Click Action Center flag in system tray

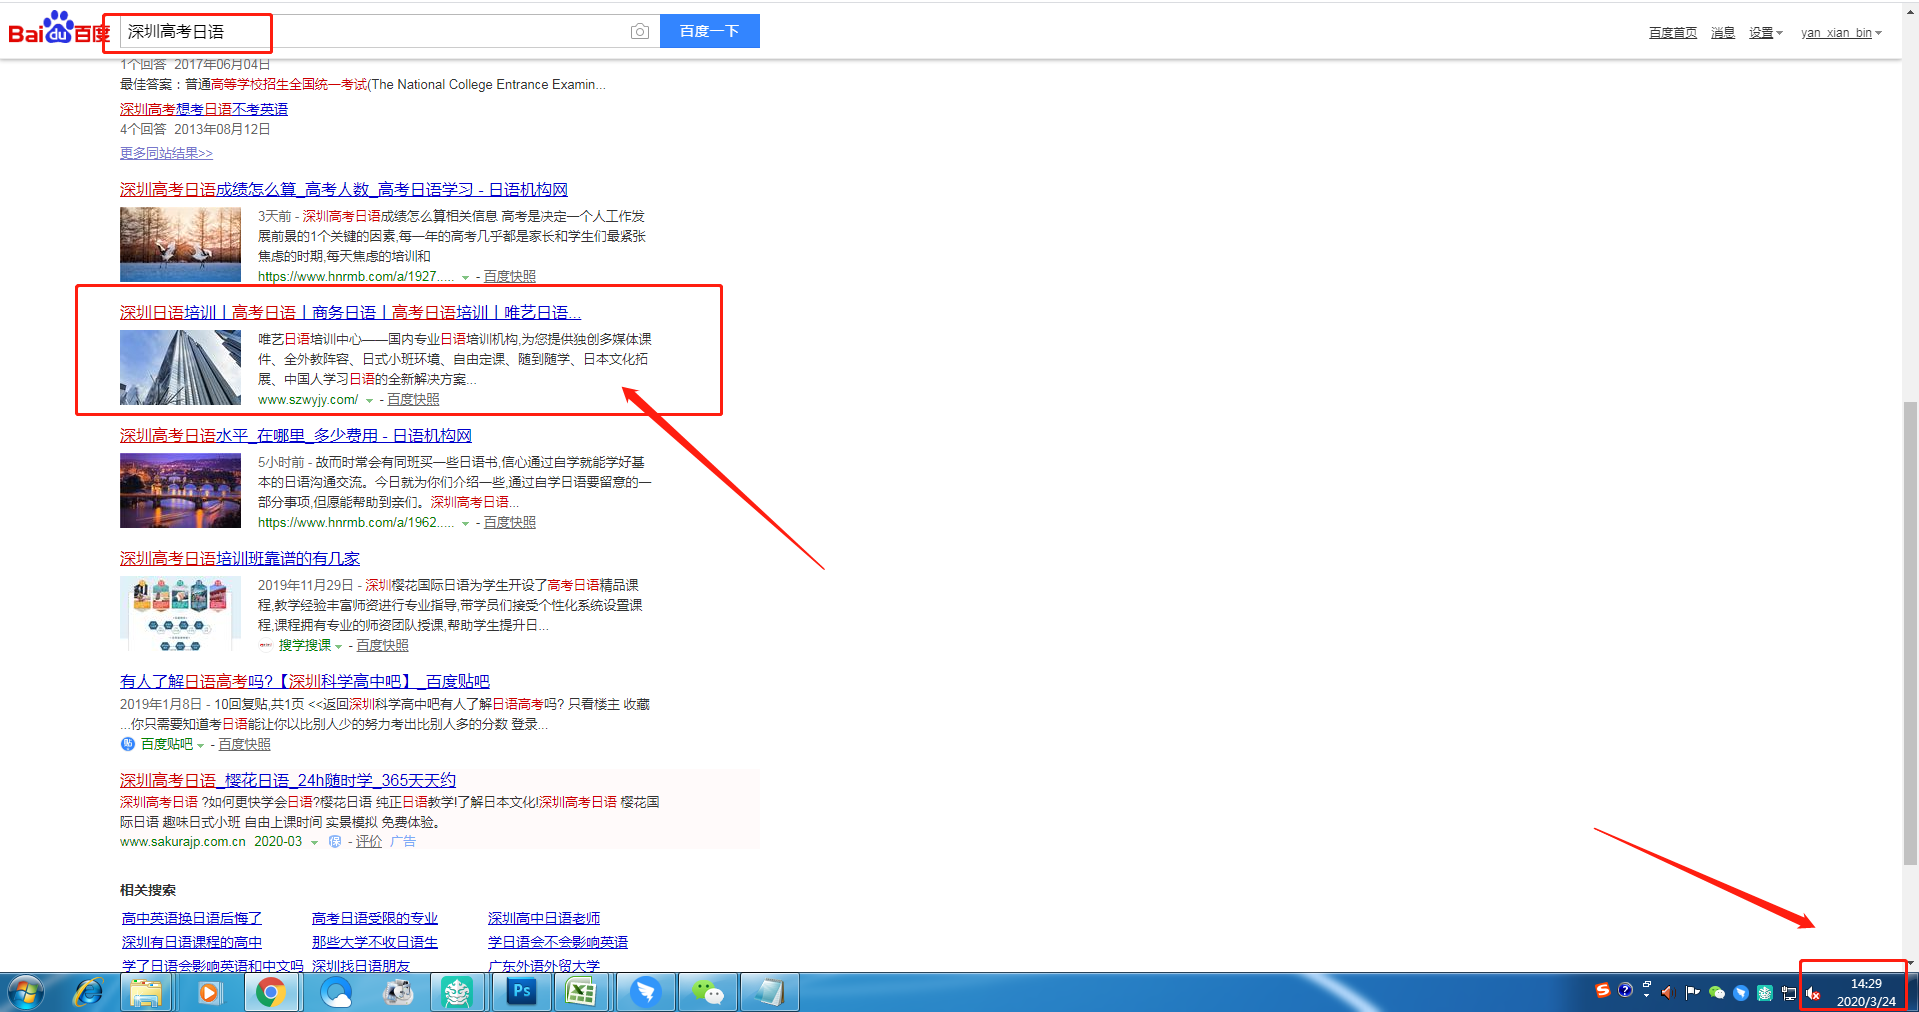coord(1692,993)
